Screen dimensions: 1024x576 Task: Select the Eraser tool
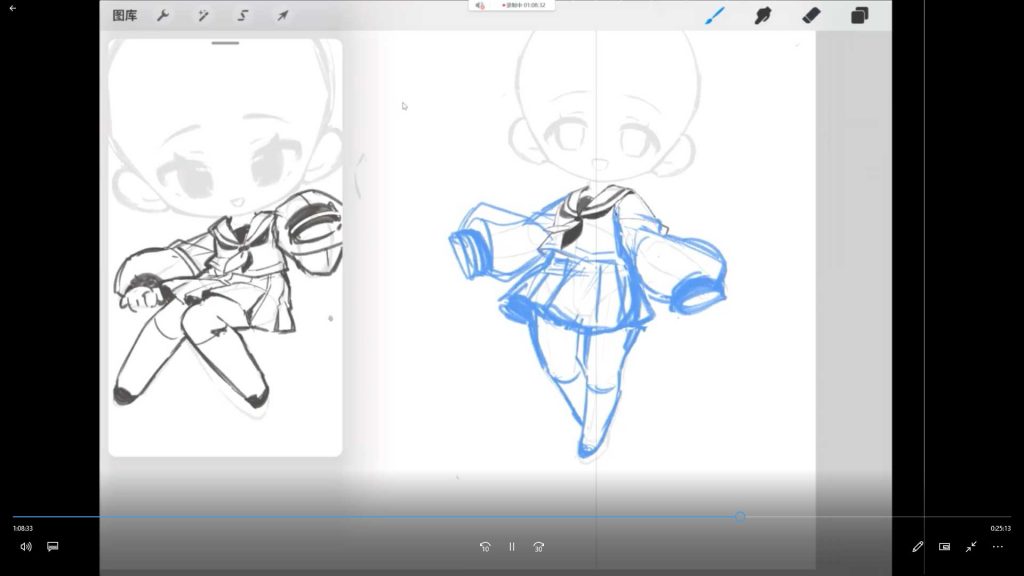(811, 15)
